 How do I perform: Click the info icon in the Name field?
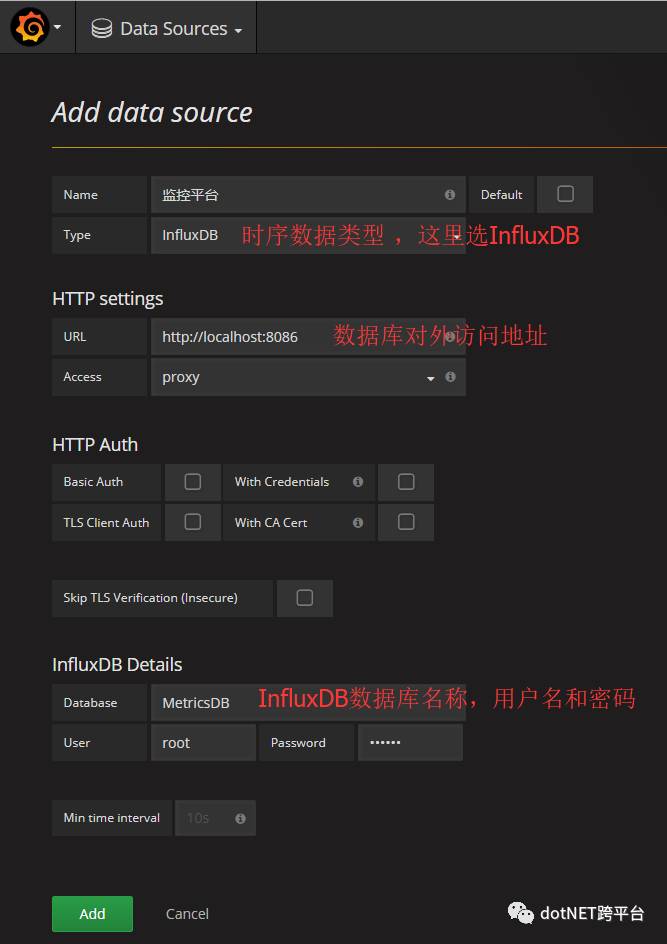450,194
